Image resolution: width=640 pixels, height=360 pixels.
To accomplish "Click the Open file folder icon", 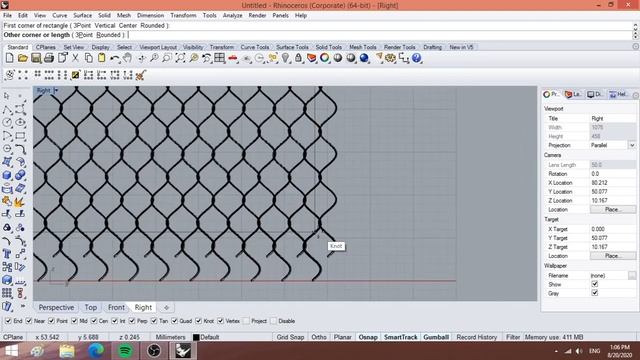I will pos(22,58).
